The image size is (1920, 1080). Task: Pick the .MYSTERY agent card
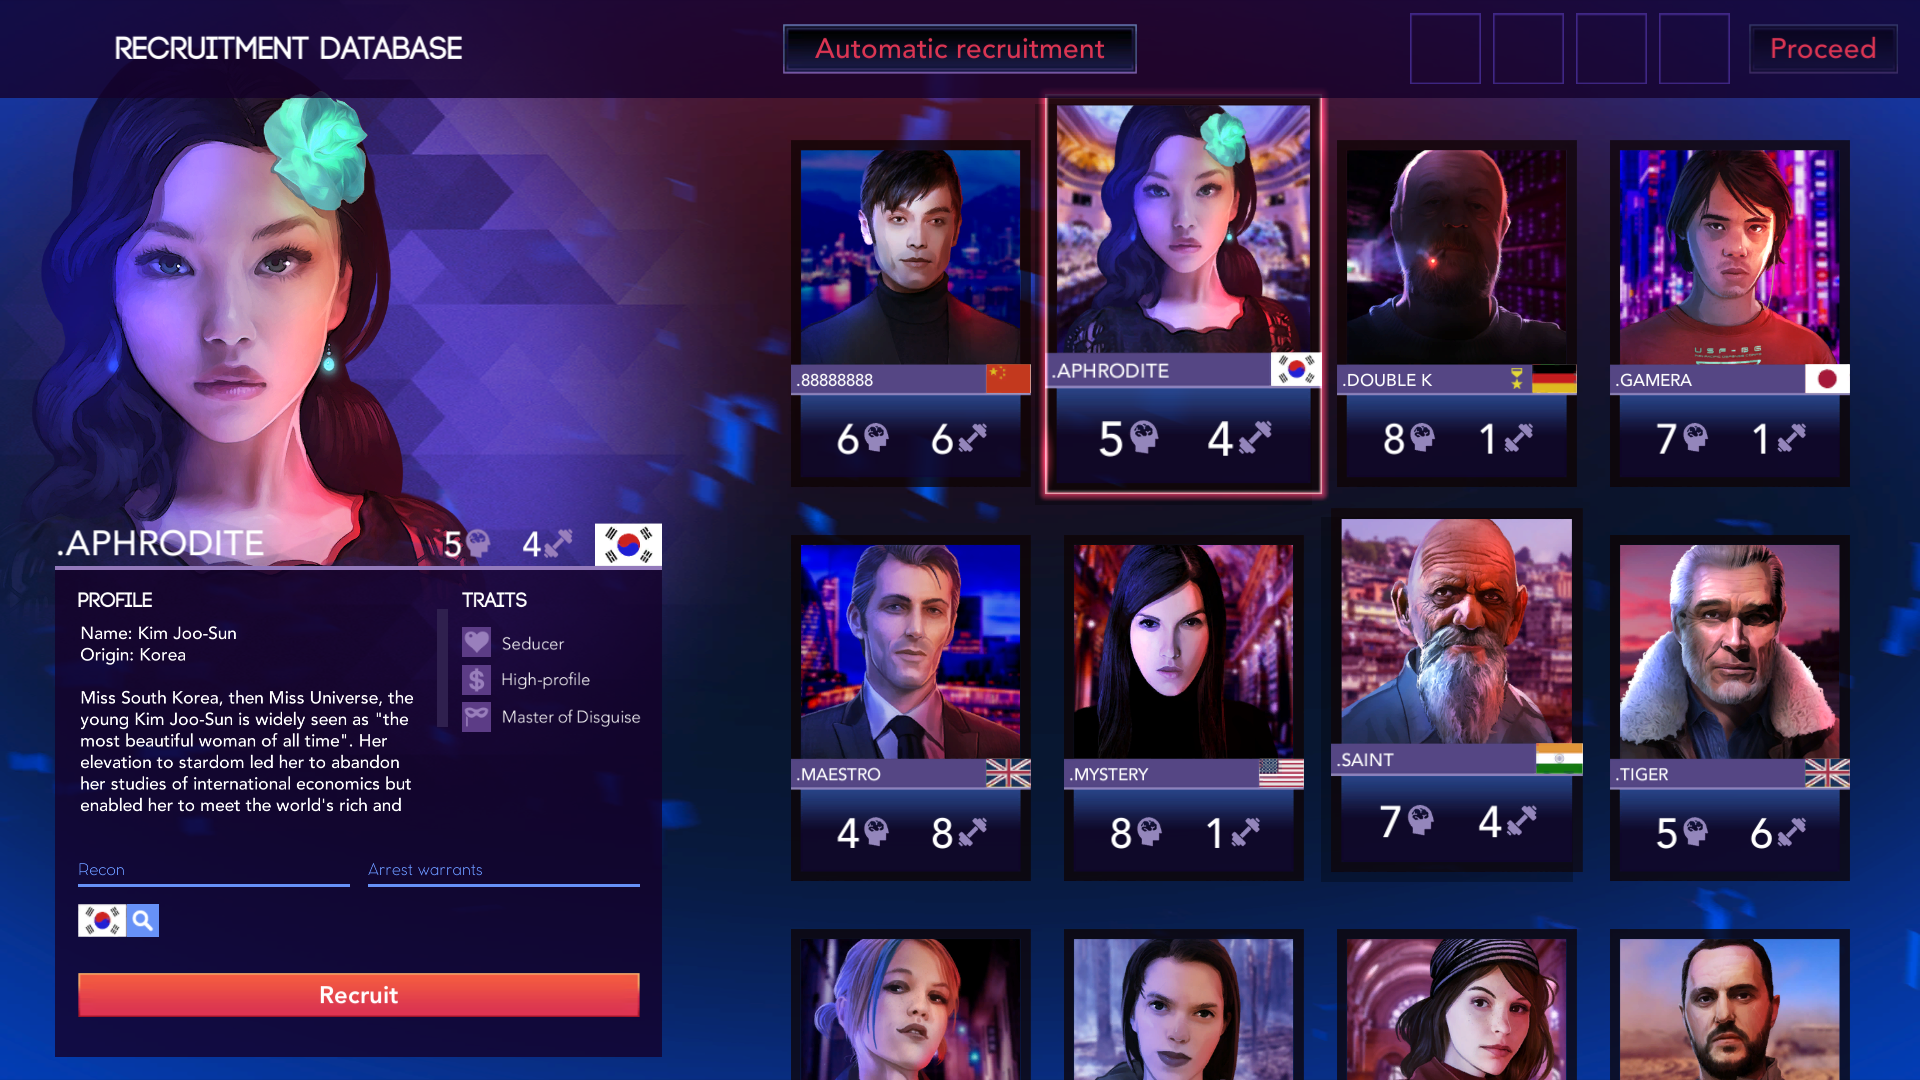1183,708
